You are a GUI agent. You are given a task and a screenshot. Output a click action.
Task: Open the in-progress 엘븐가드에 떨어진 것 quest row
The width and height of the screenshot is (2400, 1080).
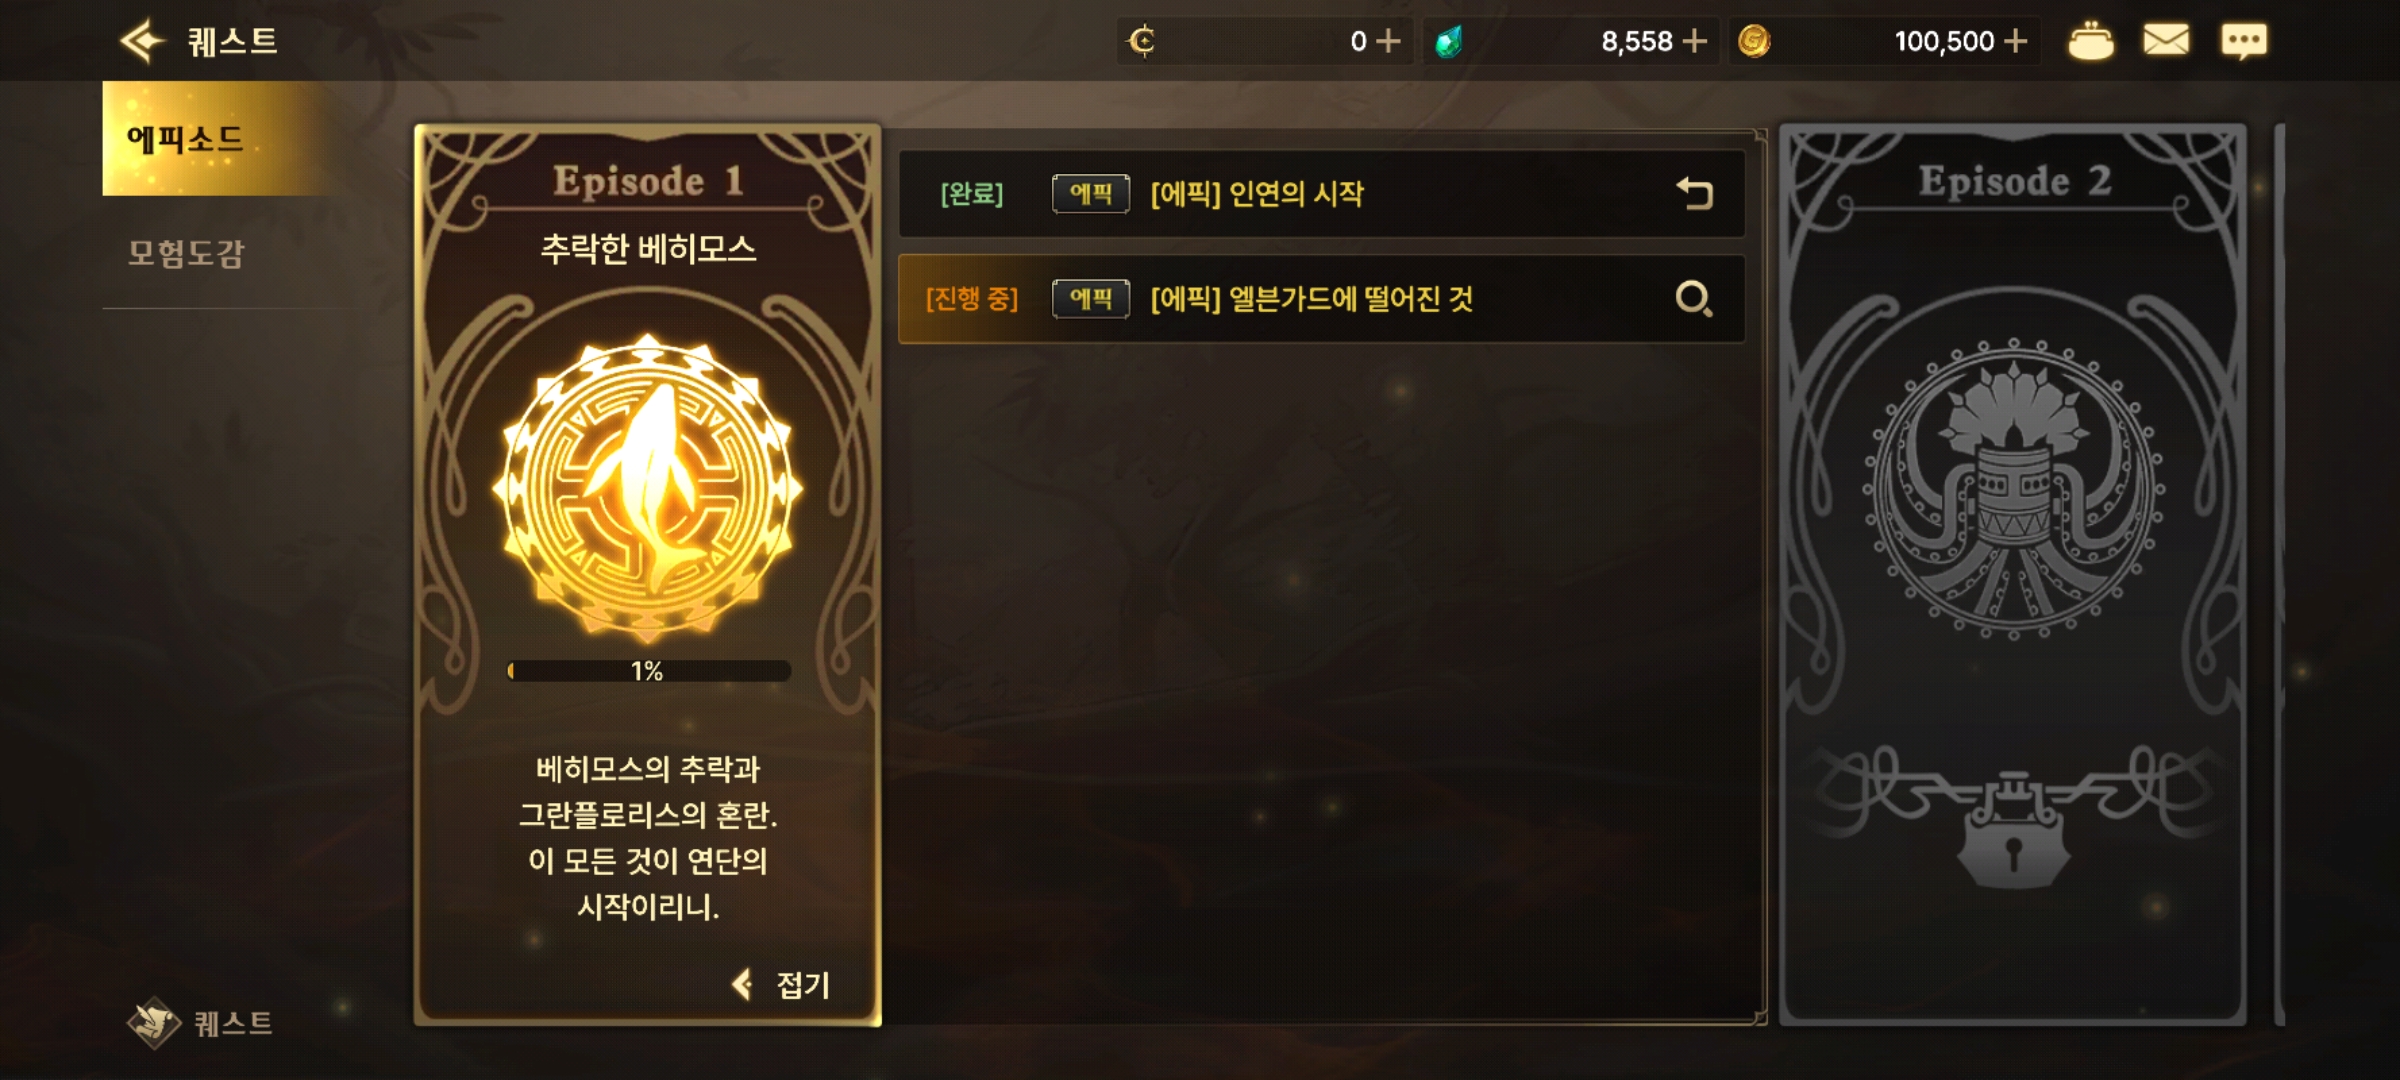coord(1321,299)
